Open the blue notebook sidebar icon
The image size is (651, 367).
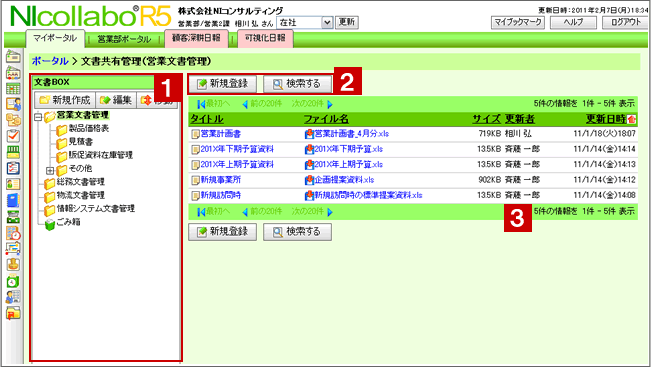[13, 200]
